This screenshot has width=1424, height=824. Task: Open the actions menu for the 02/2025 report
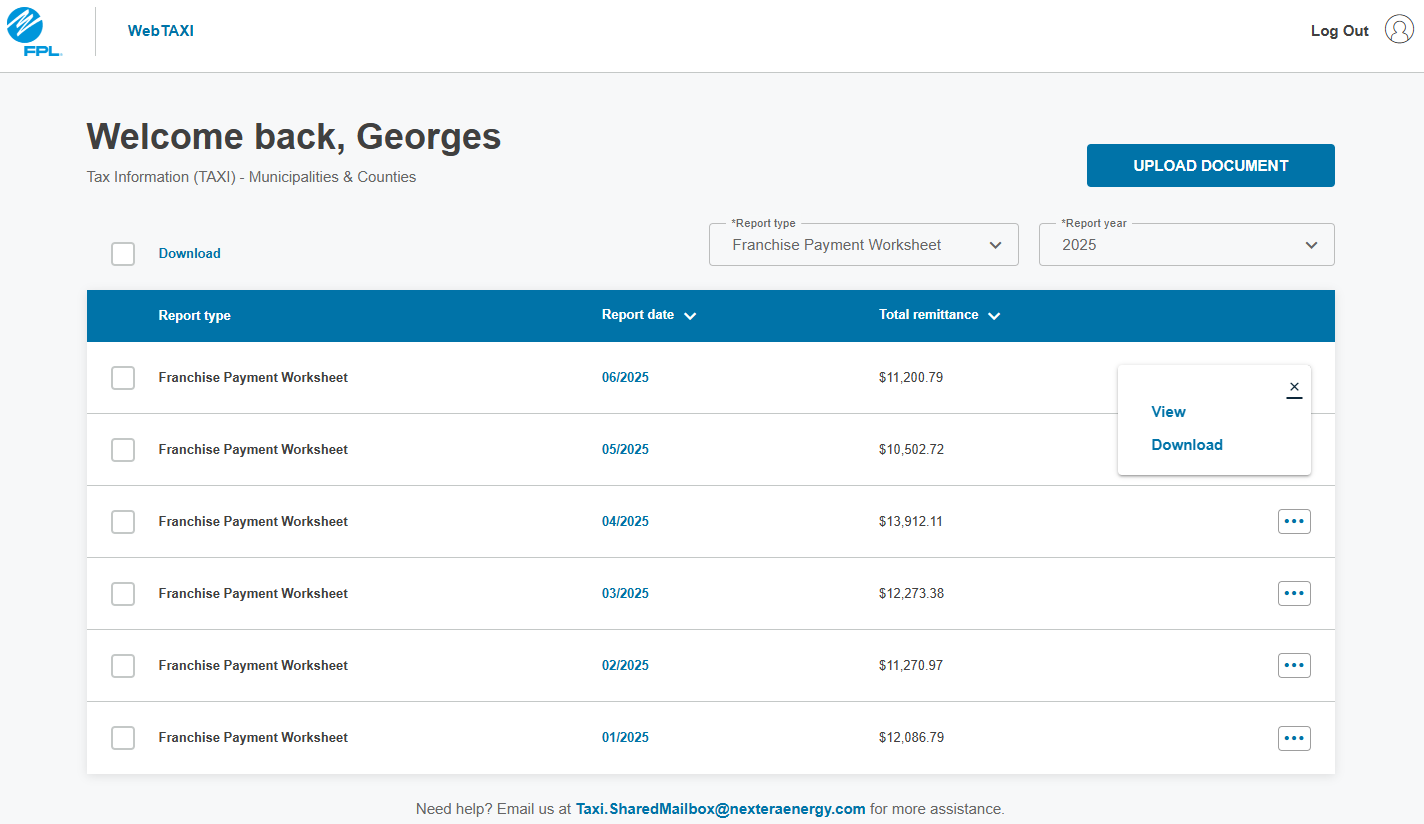coord(1294,665)
